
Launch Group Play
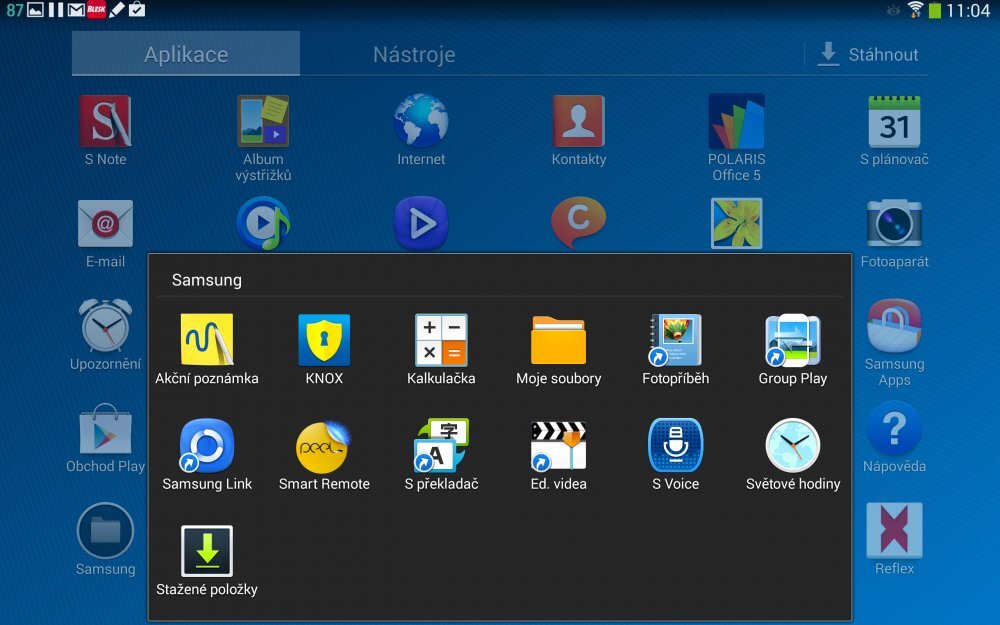(x=792, y=340)
